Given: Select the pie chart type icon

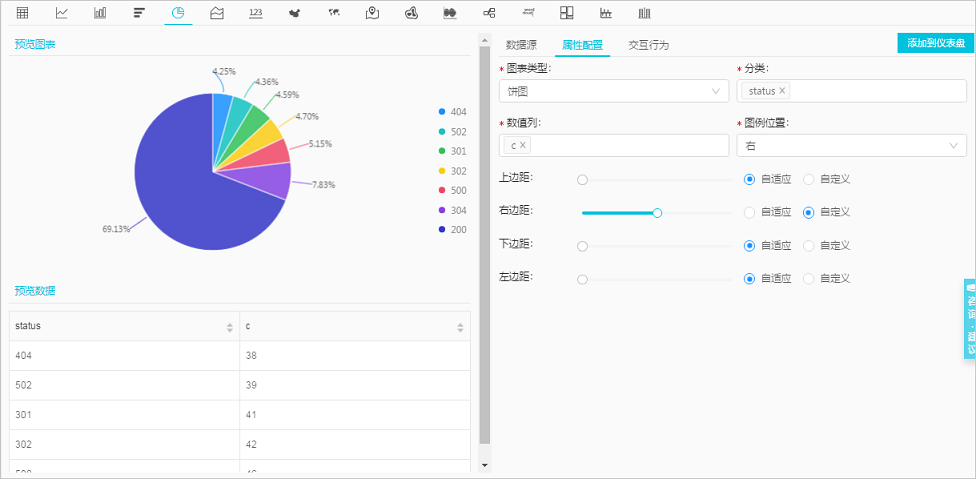Looking at the screenshot, I should pyautogui.click(x=178, y=12).
